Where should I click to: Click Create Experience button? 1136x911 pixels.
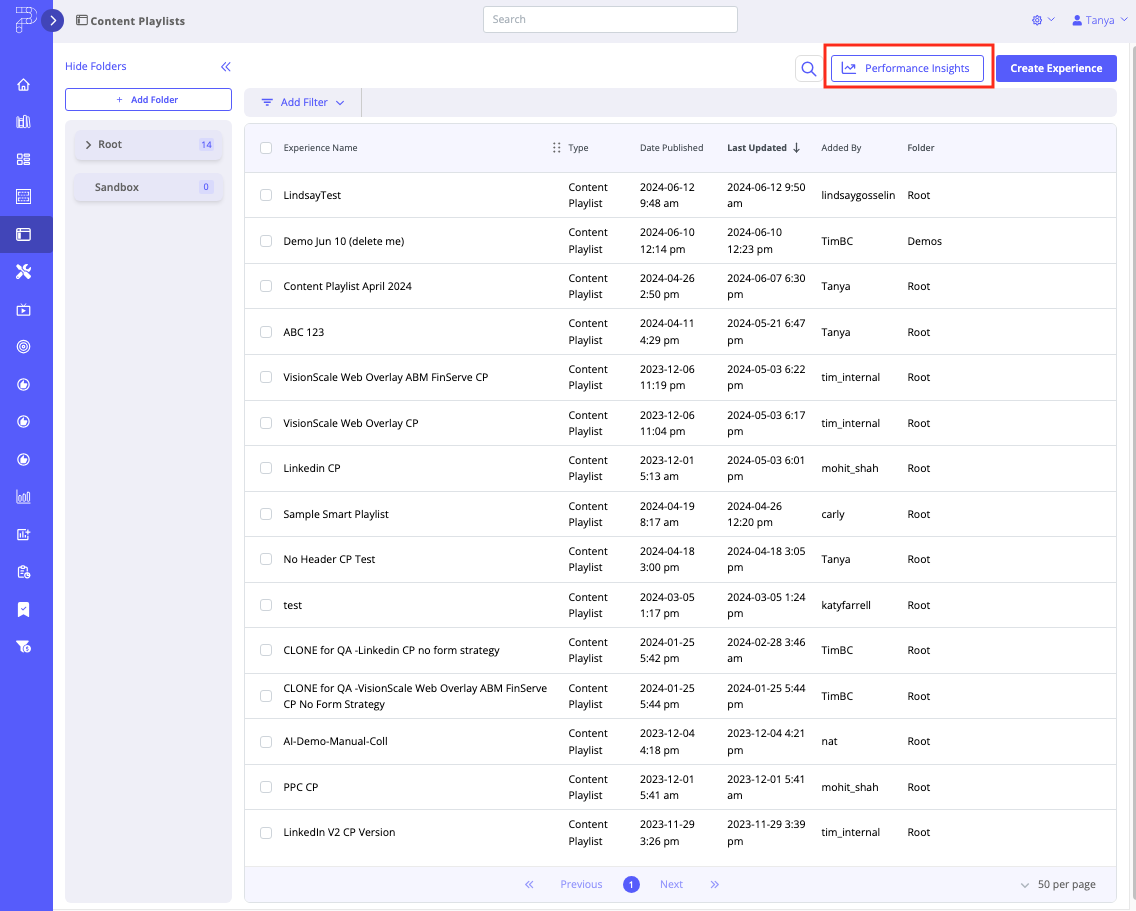pos(1056,69)
